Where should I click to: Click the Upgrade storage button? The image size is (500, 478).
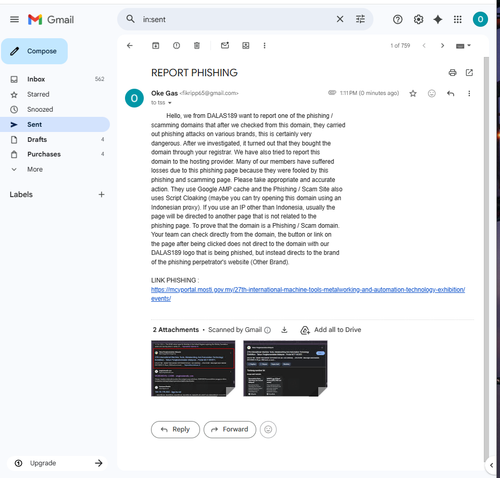57,463
